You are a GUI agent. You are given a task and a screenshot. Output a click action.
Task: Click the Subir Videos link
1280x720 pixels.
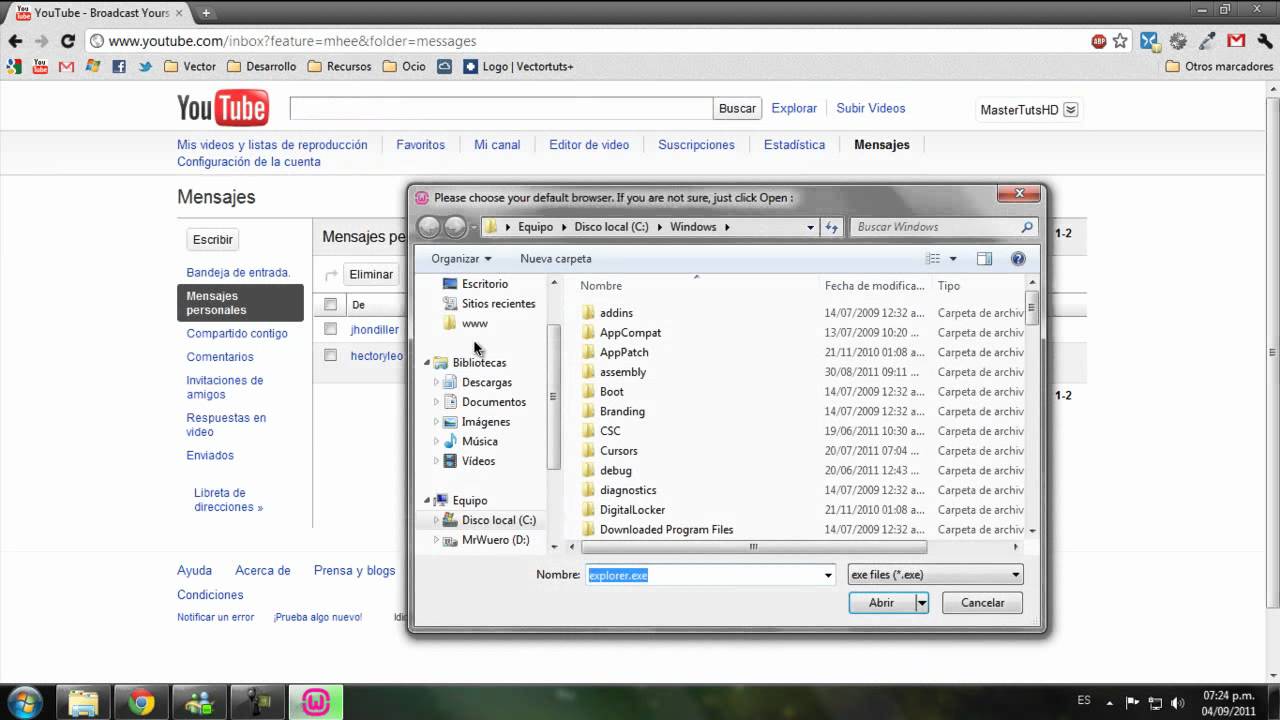[x=871, y=108]
